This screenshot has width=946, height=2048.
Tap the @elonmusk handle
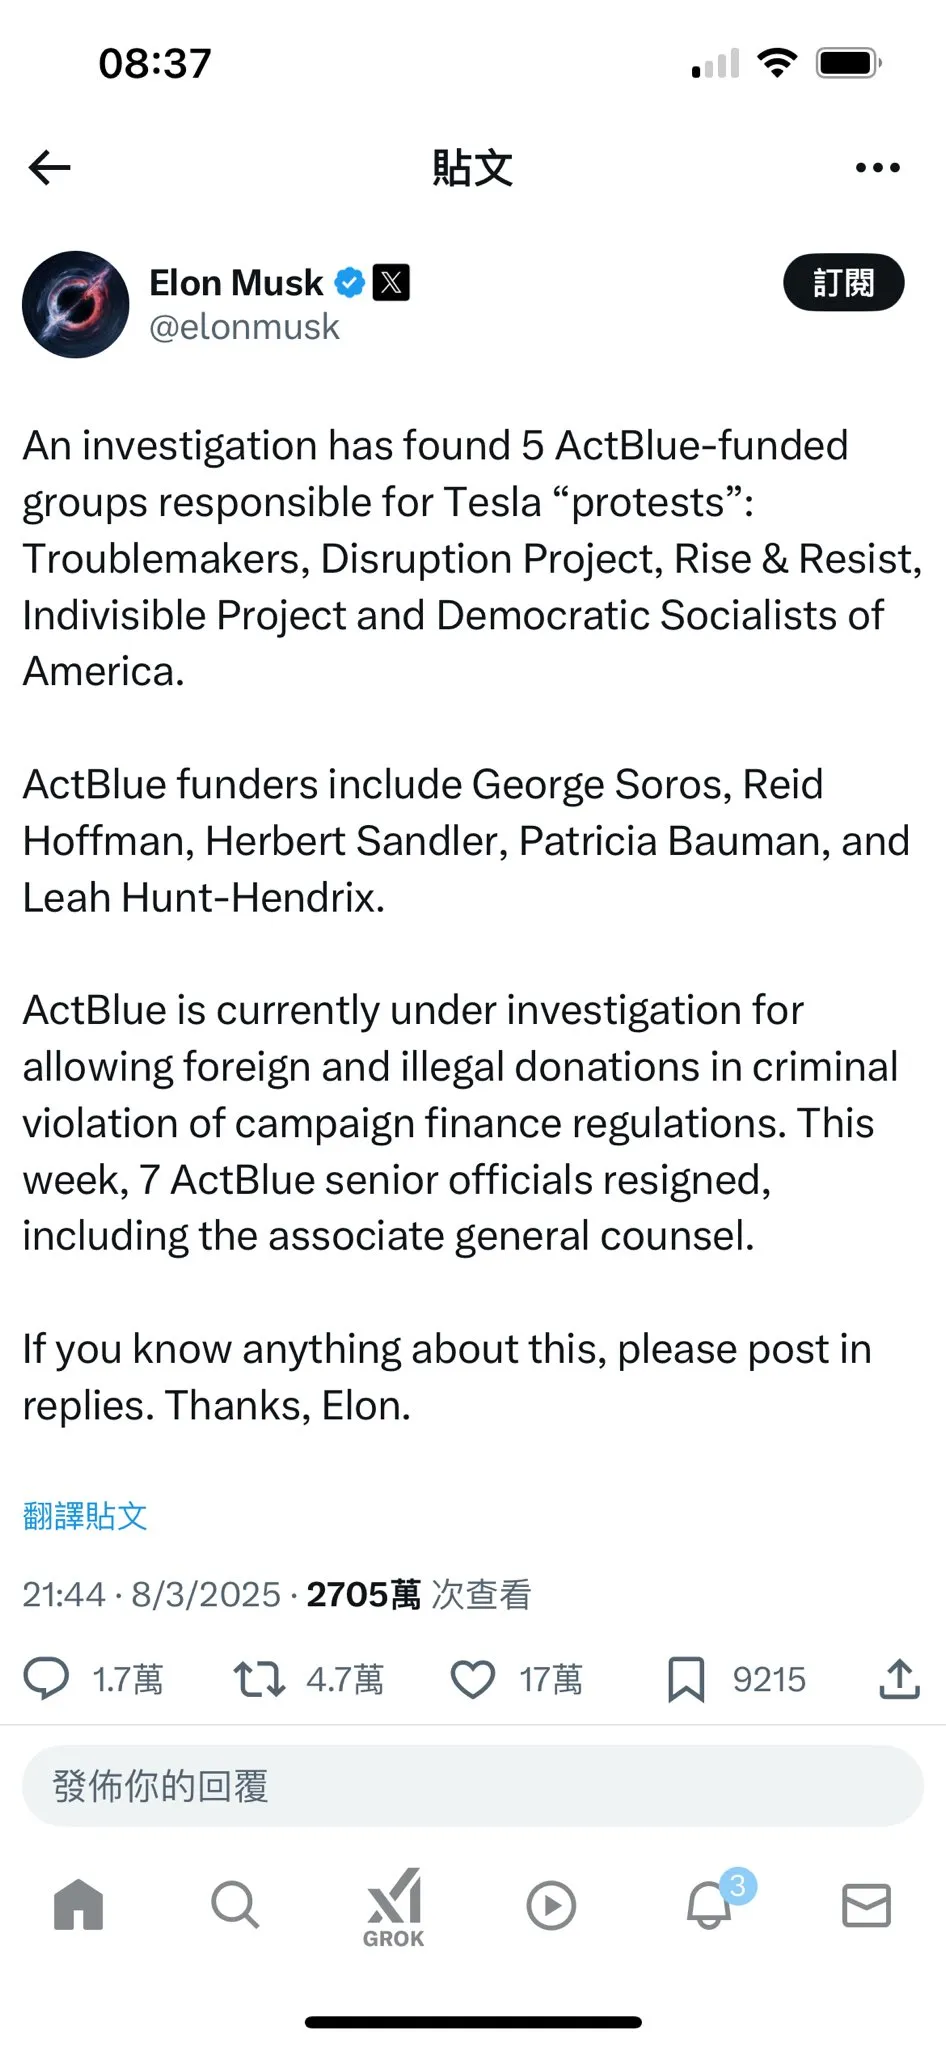click(244, 328)
